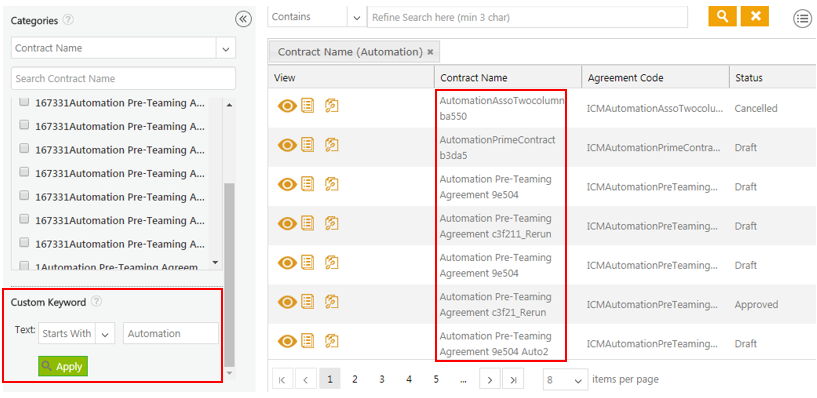This screenshot has height=398, width=817.
Task: Select contract name AutomationPrimeContract b3da5
Action: [x=498, y=147]
